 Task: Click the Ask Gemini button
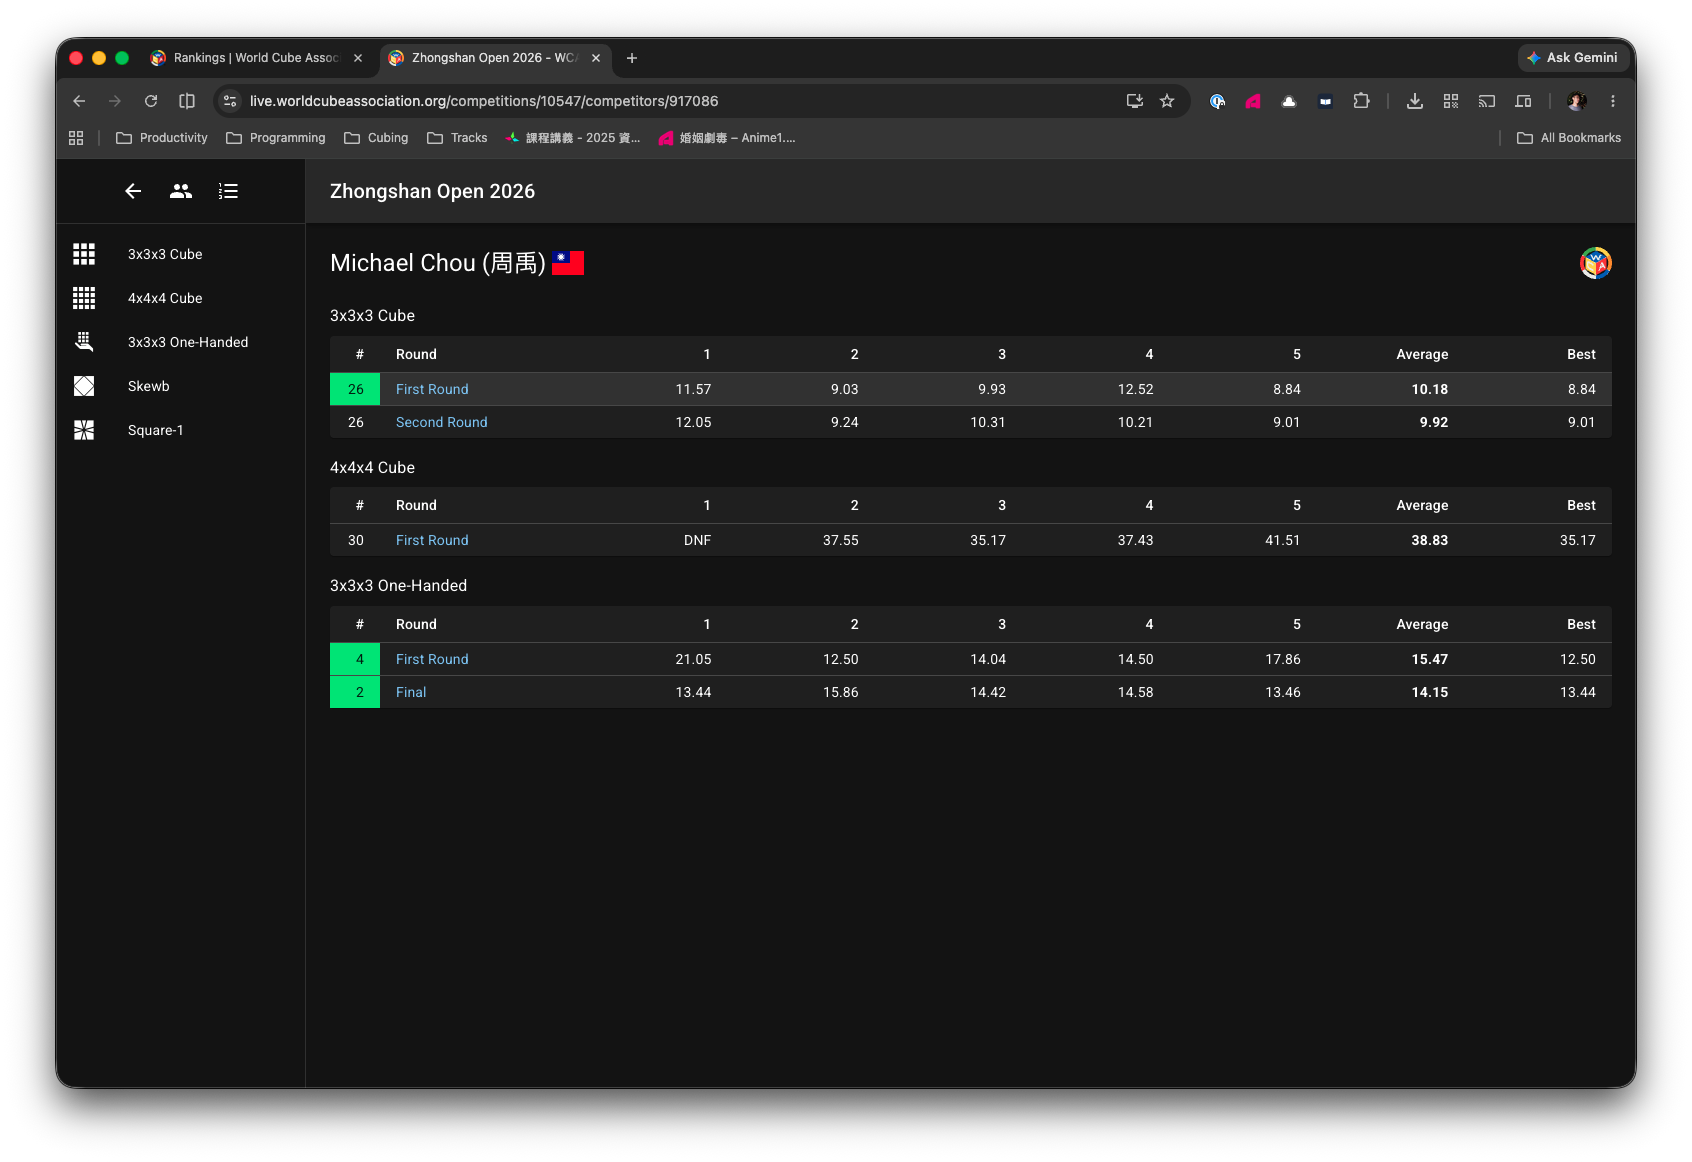[x=1572, y=58]
